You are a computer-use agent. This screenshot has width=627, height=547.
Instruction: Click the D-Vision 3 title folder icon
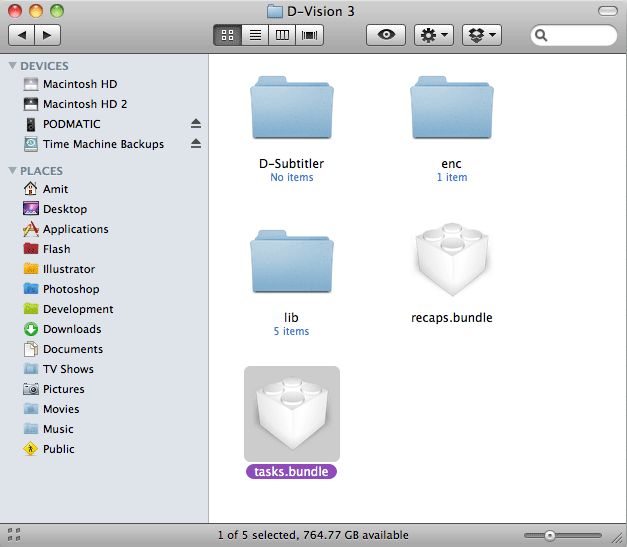click(x=275, y=11)
